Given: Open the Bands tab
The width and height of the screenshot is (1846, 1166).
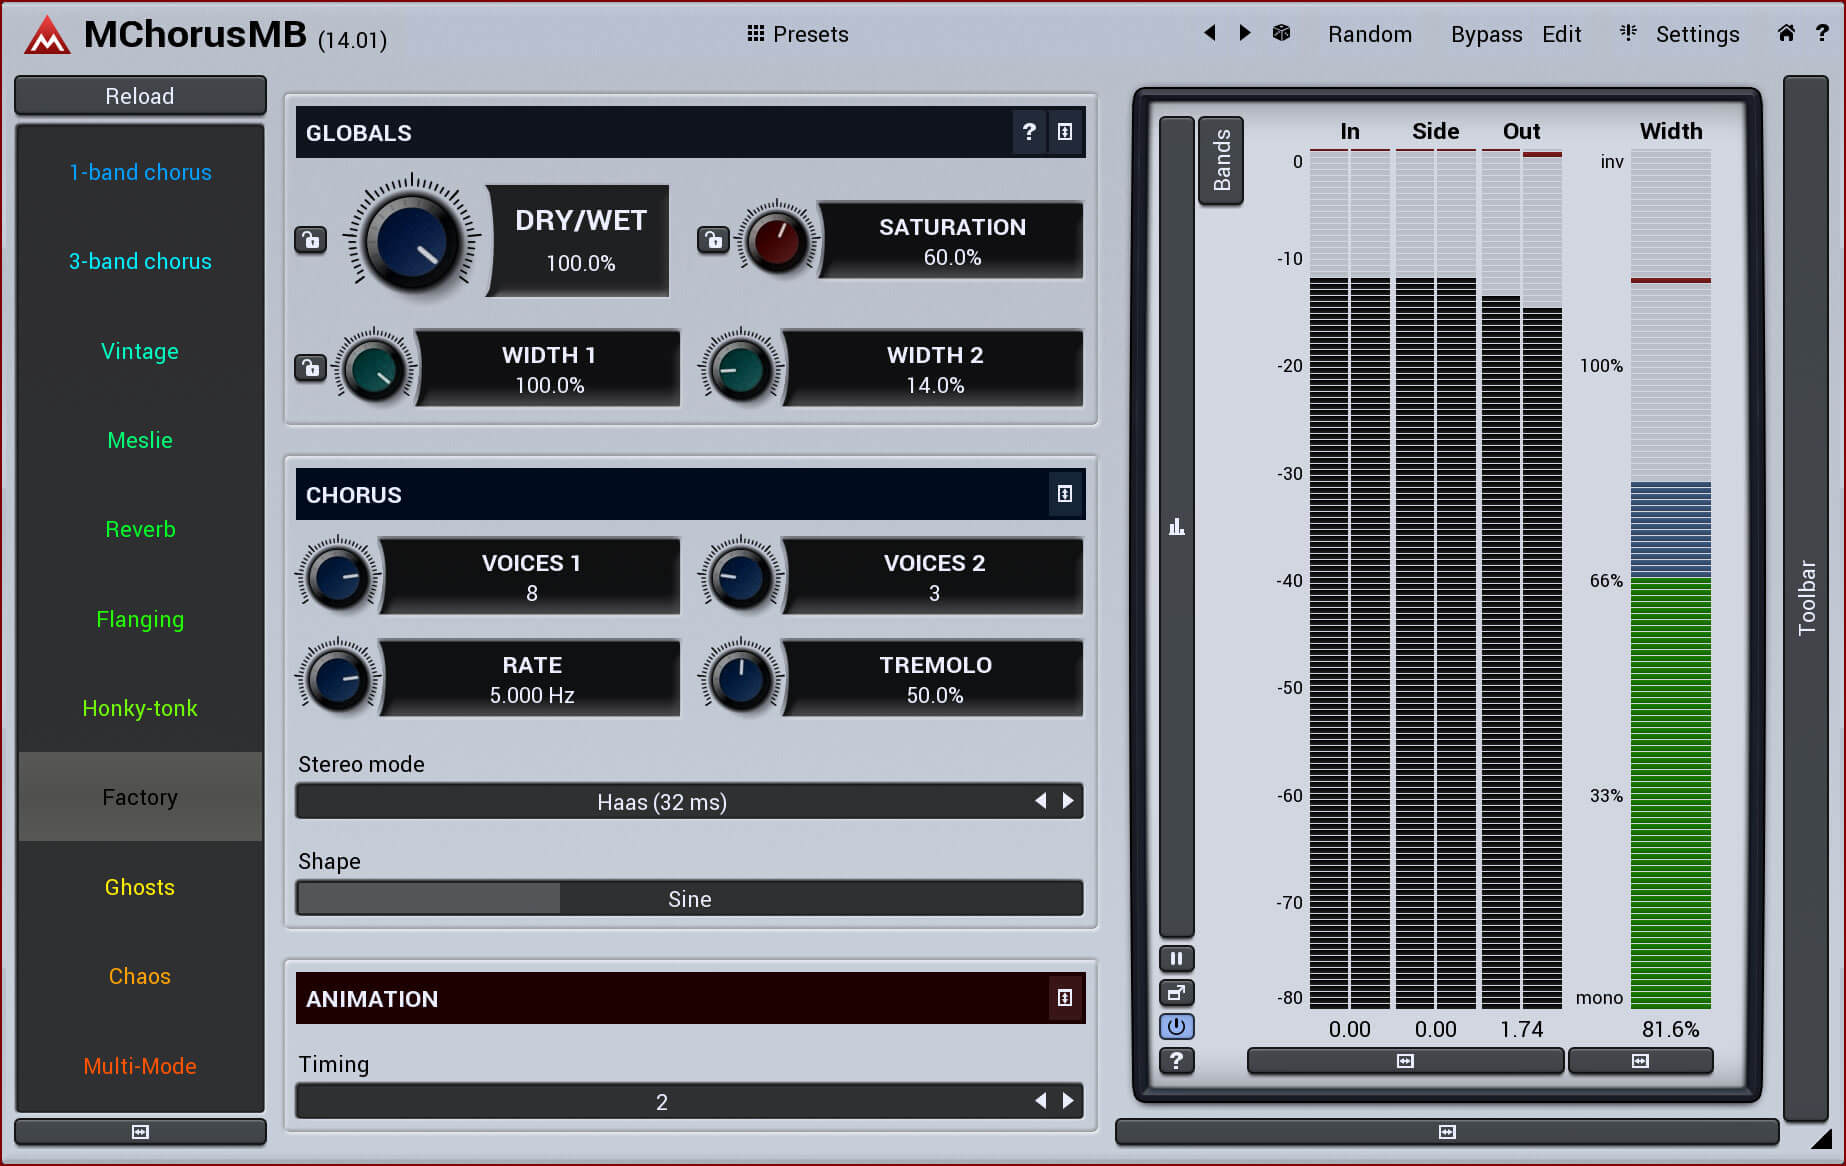Looking at the screenshot, I should point(1221,160).
